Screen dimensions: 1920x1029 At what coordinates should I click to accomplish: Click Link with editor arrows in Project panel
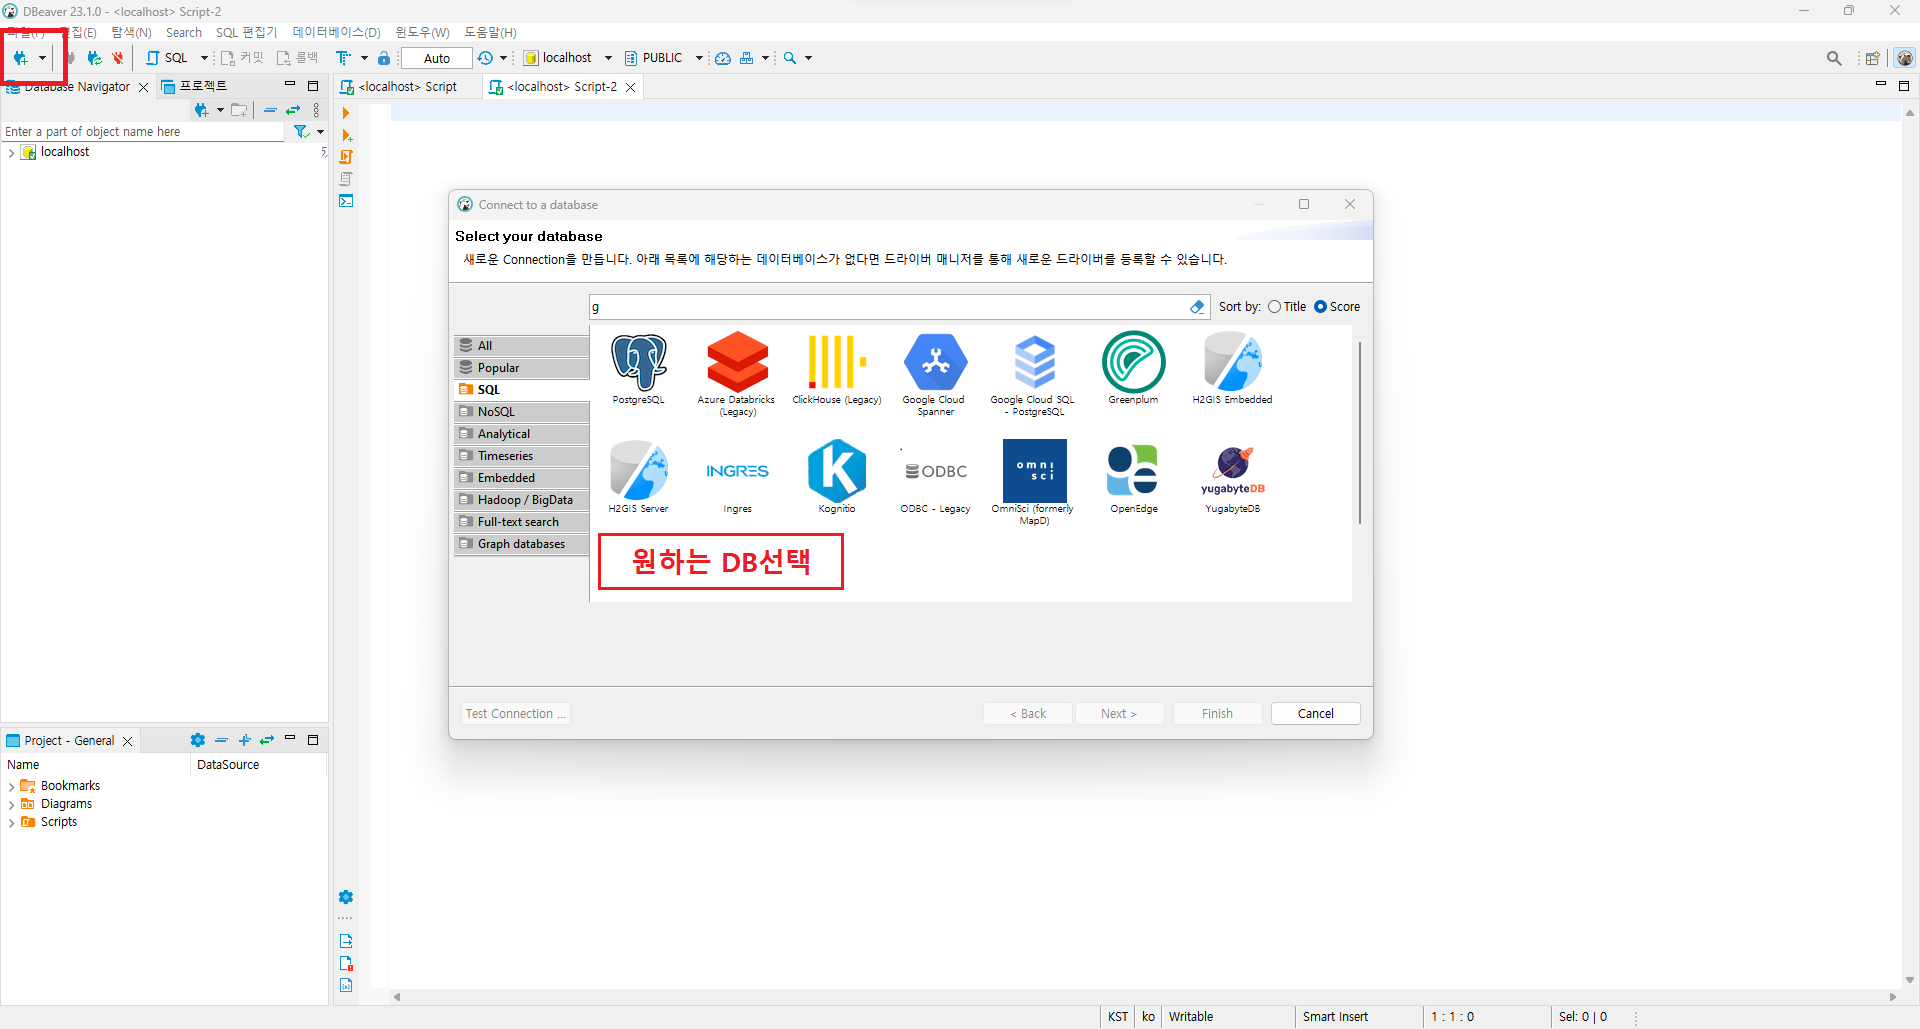pyautogui.click(x=267, y=740)
